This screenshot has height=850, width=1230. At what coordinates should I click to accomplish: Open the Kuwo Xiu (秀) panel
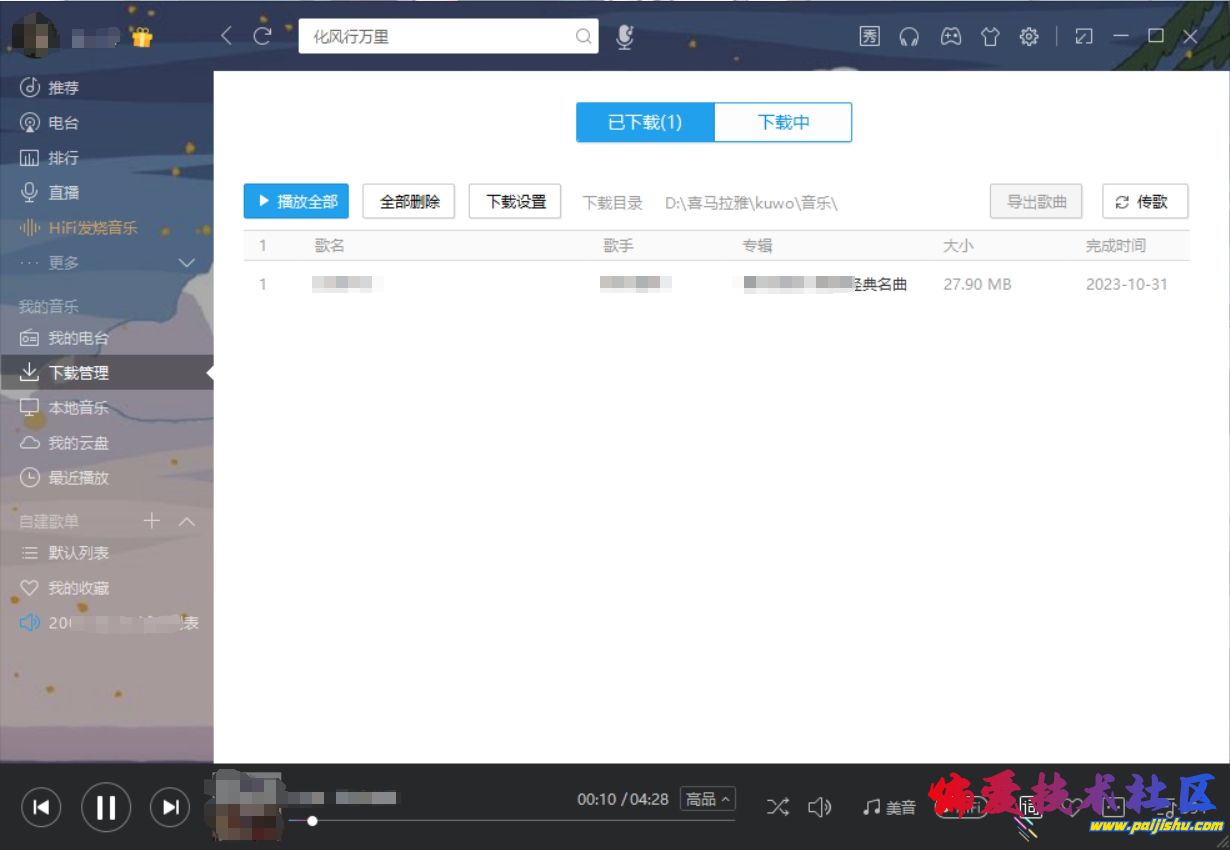coord(870,36)
